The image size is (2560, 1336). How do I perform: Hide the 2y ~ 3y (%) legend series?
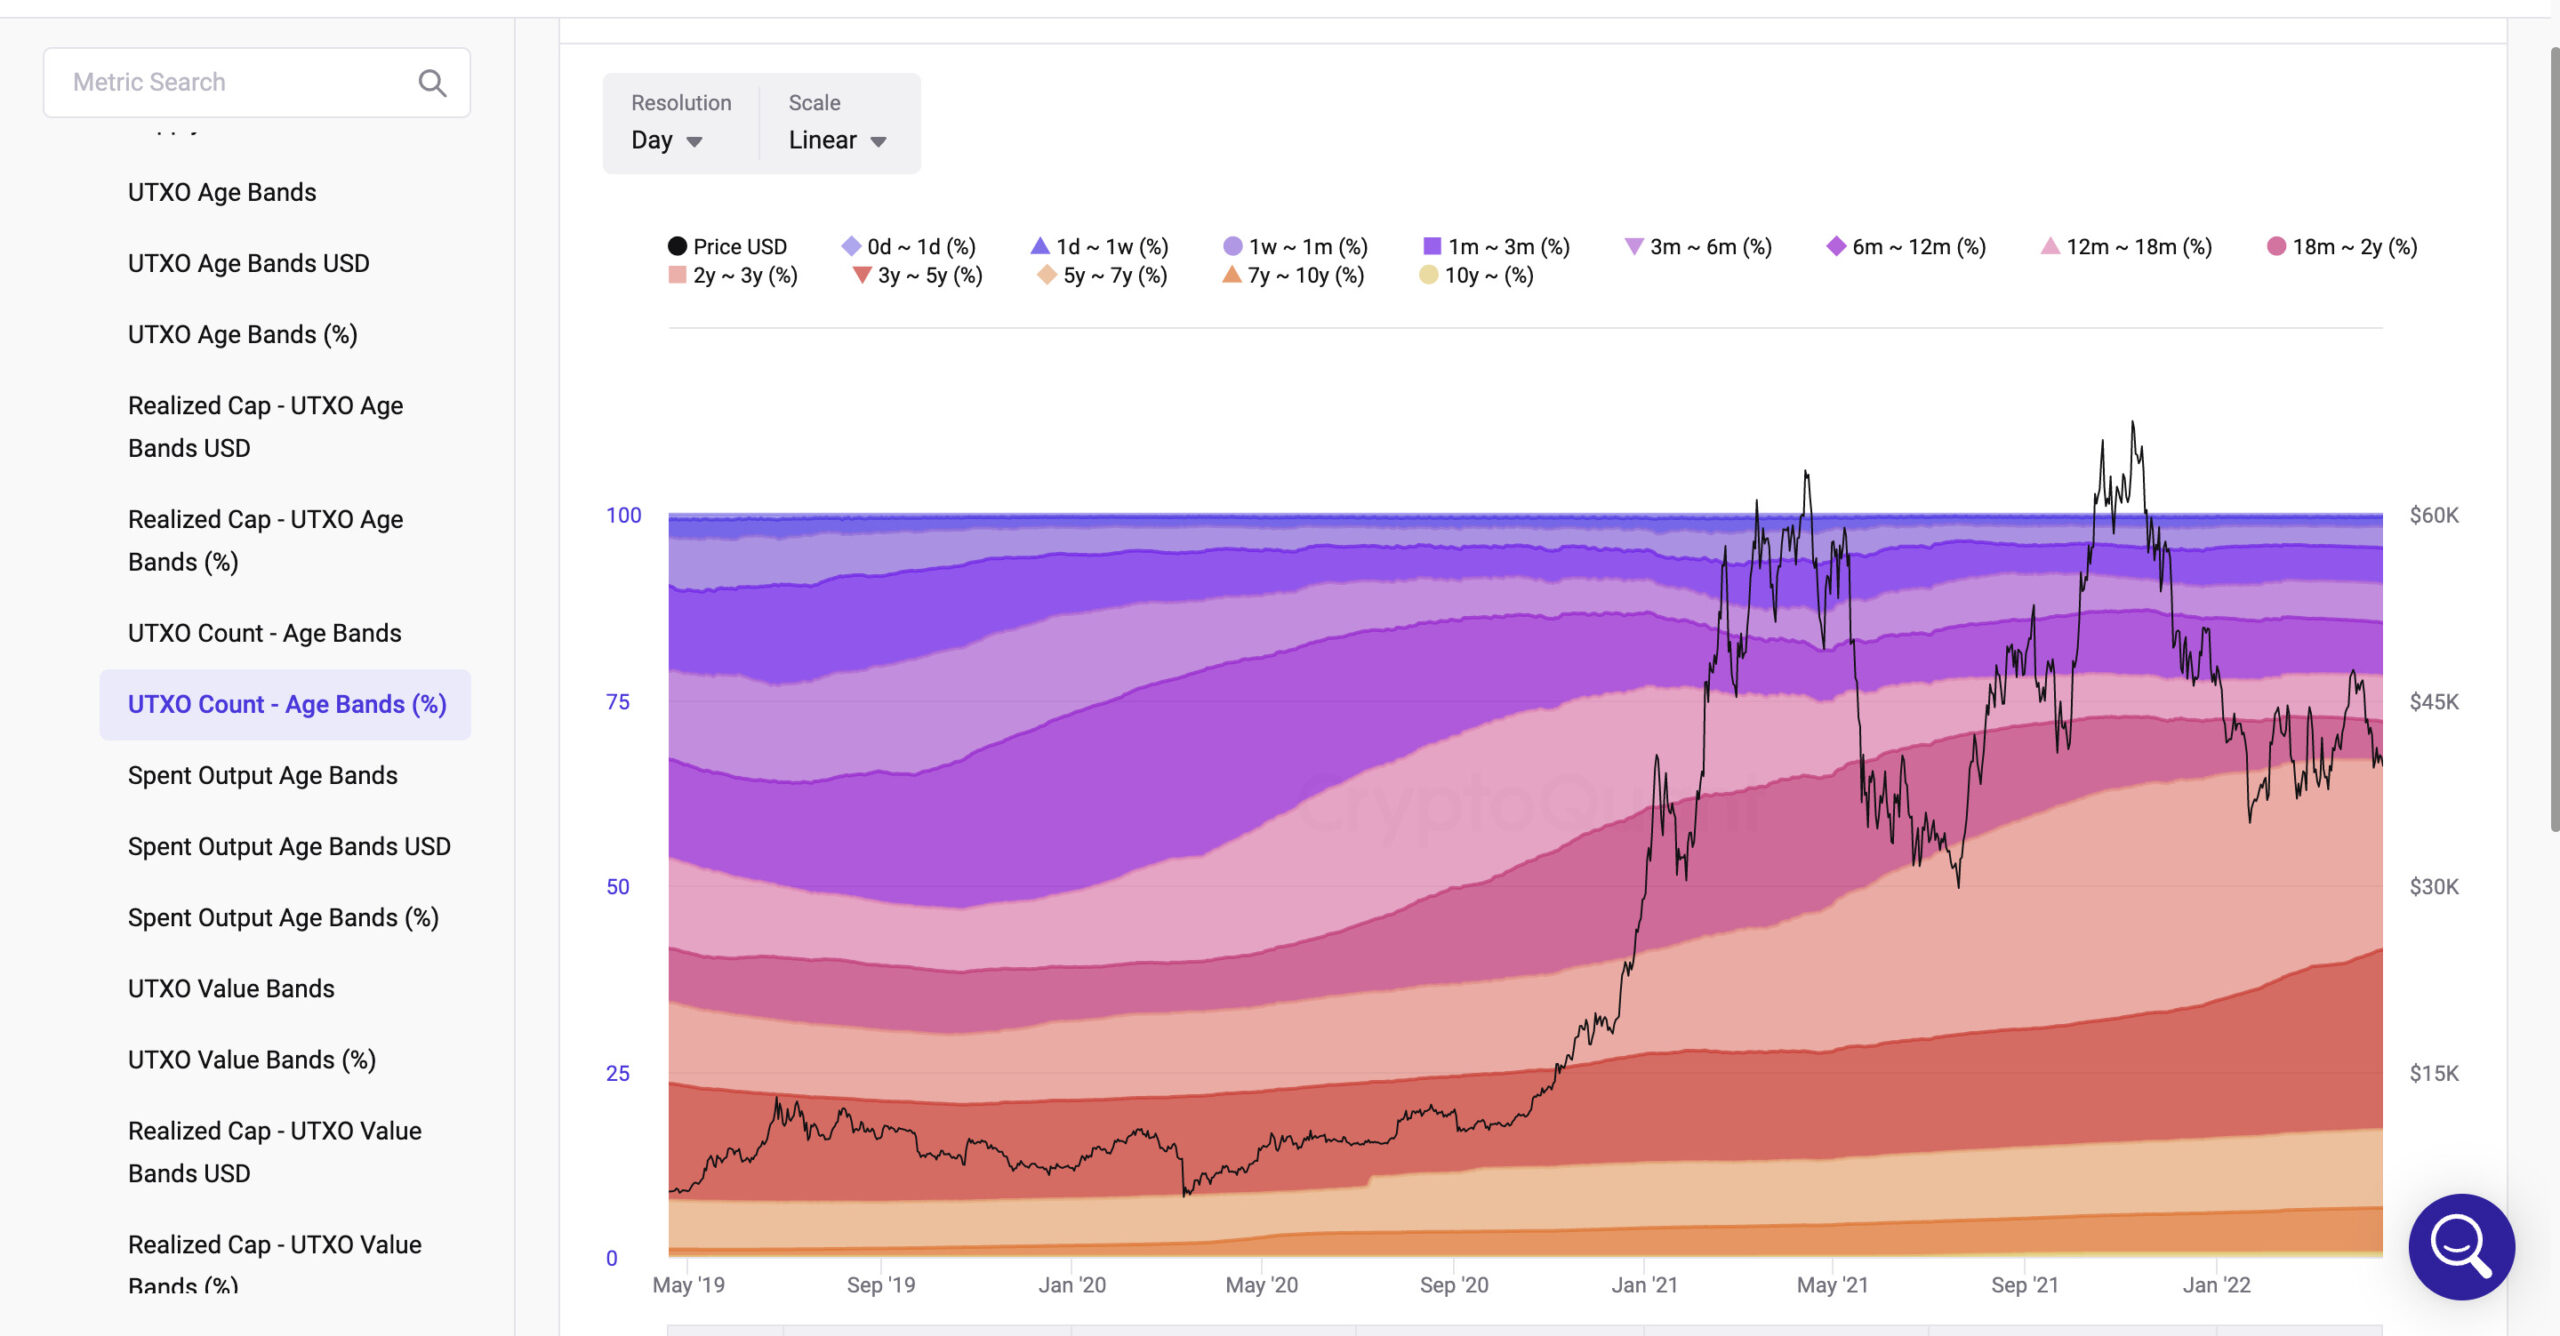click(x=733, y=275)
